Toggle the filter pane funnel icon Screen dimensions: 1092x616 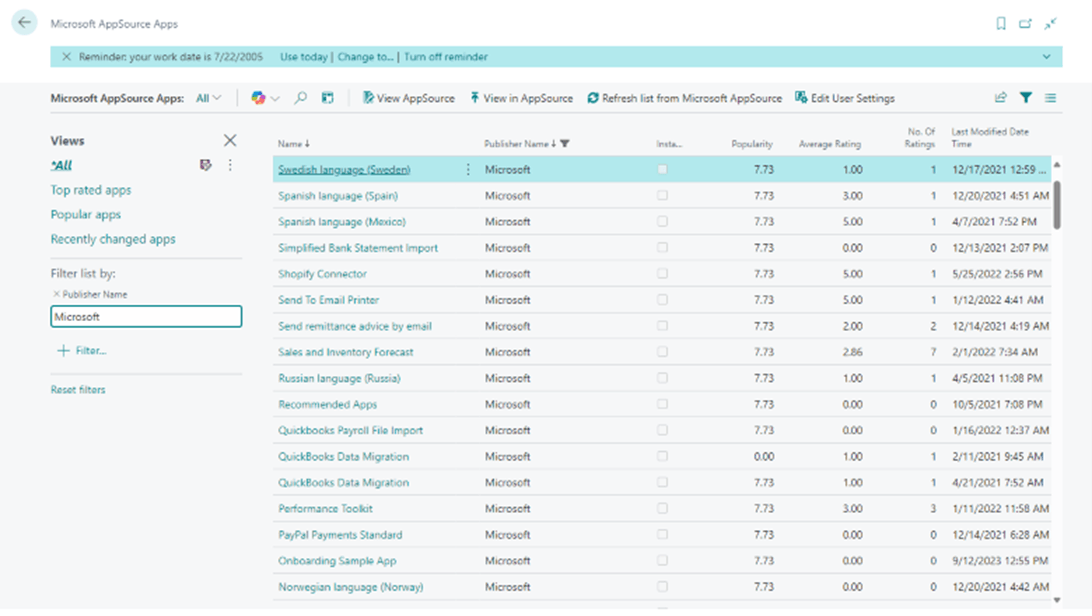point(1026,98)
